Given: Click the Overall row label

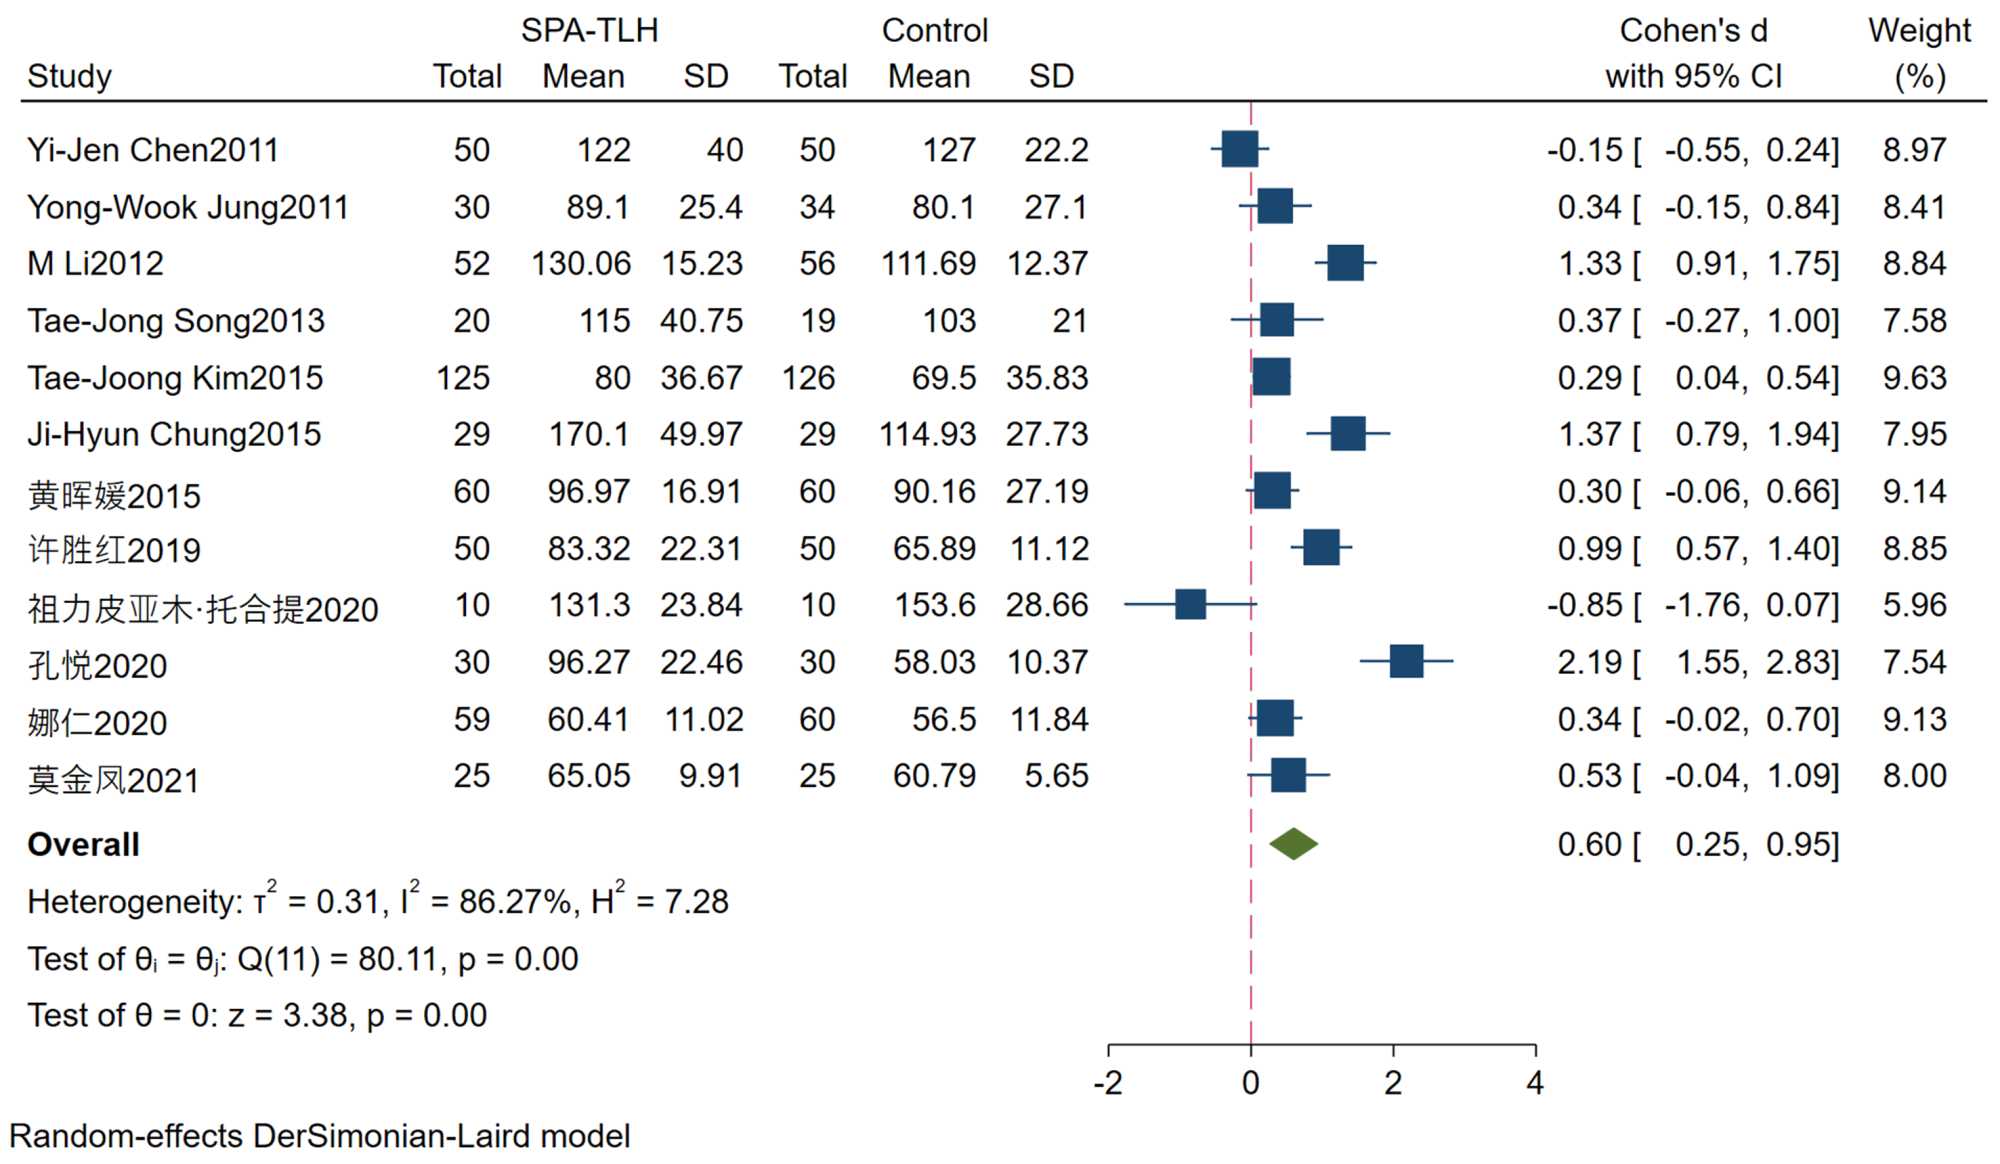Looking at the screenshot, I should (x=83, y=845).
